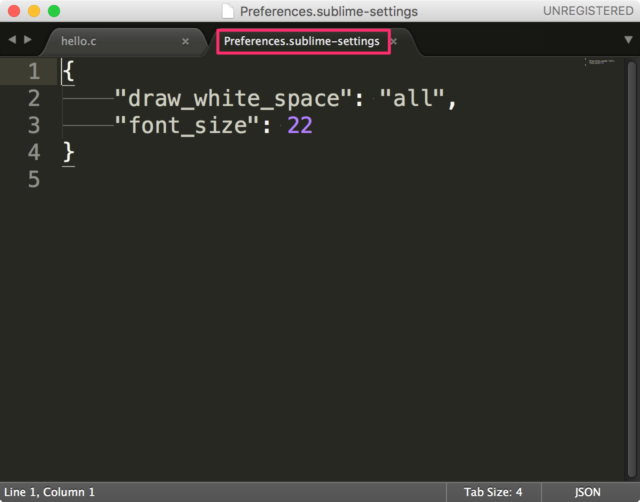Click line number 2 in gutter
This screenshot has height=502, width=640.
pyautogui.click(x=34, y=98)
